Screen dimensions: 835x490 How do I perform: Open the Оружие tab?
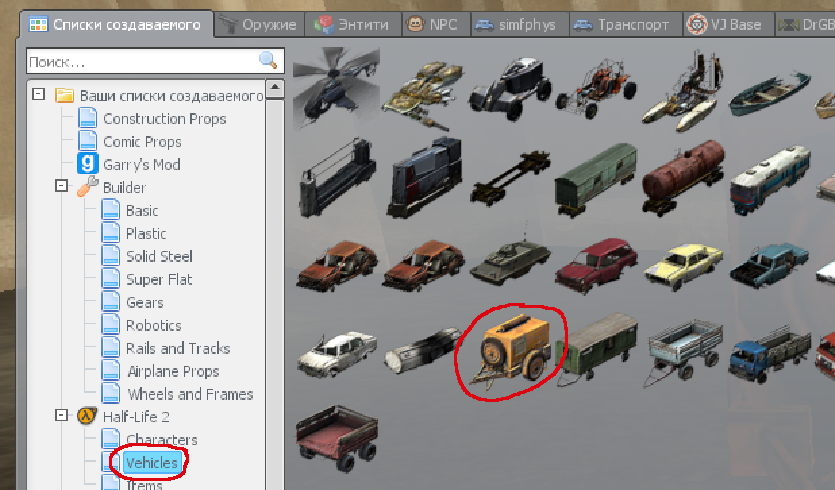[259, 24]
